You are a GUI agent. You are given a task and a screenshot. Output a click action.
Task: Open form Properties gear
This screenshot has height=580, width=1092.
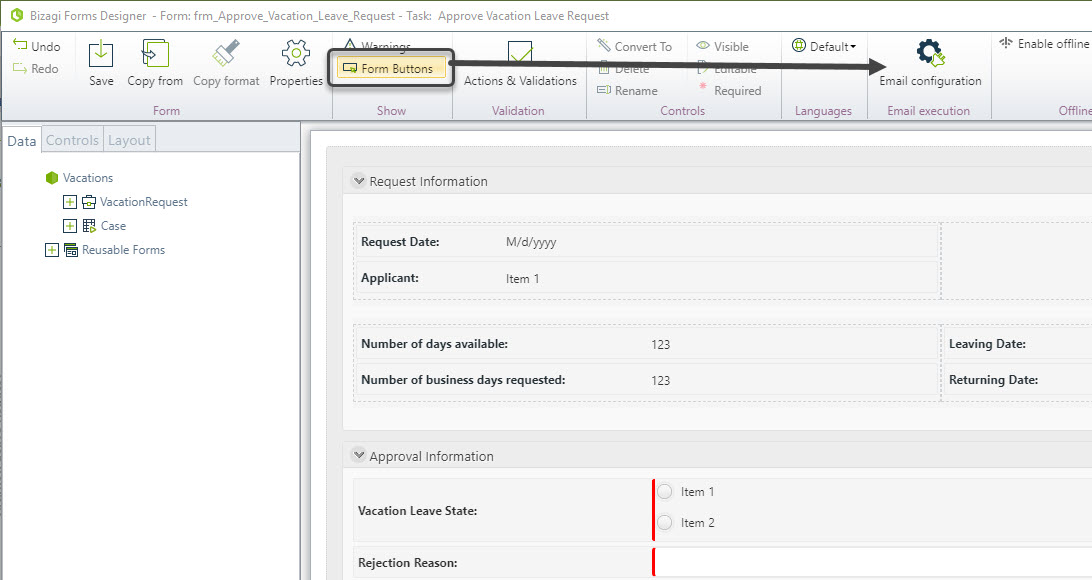(x=296, y=54)
